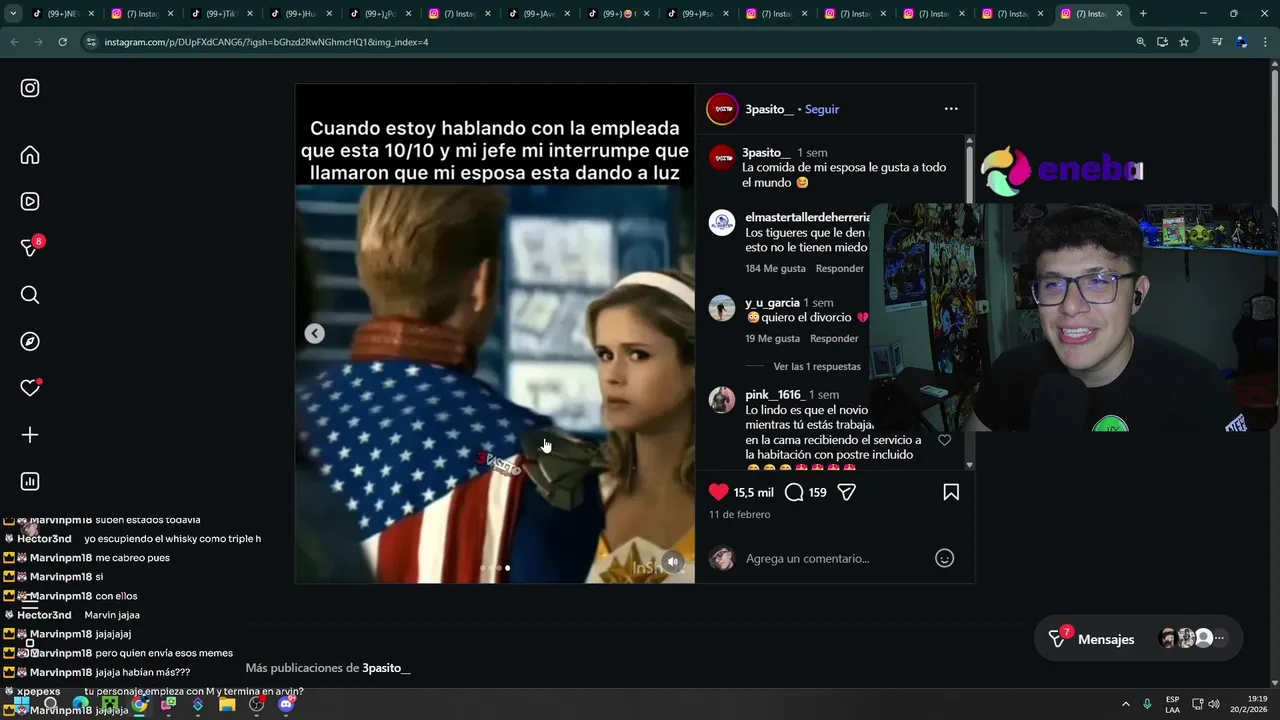Open Chrome three-dot menu

click(1266, 42)
